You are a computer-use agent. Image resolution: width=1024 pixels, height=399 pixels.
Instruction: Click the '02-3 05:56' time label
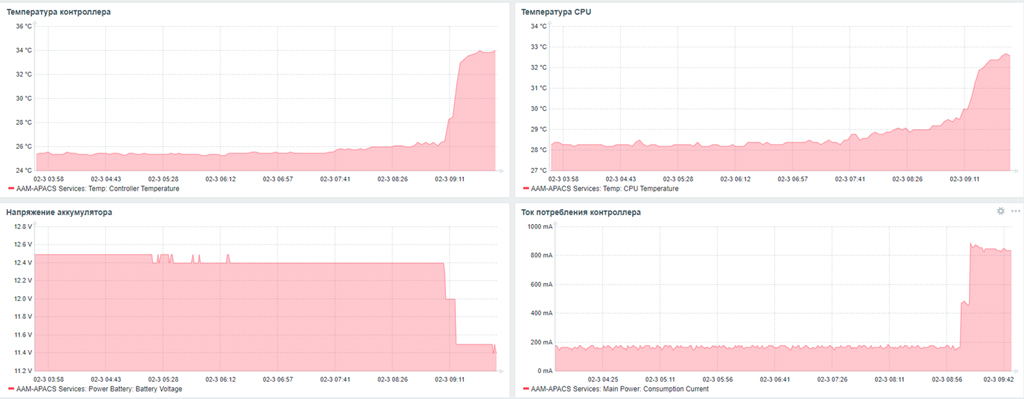pyautogui.click(x=717, y=378)
